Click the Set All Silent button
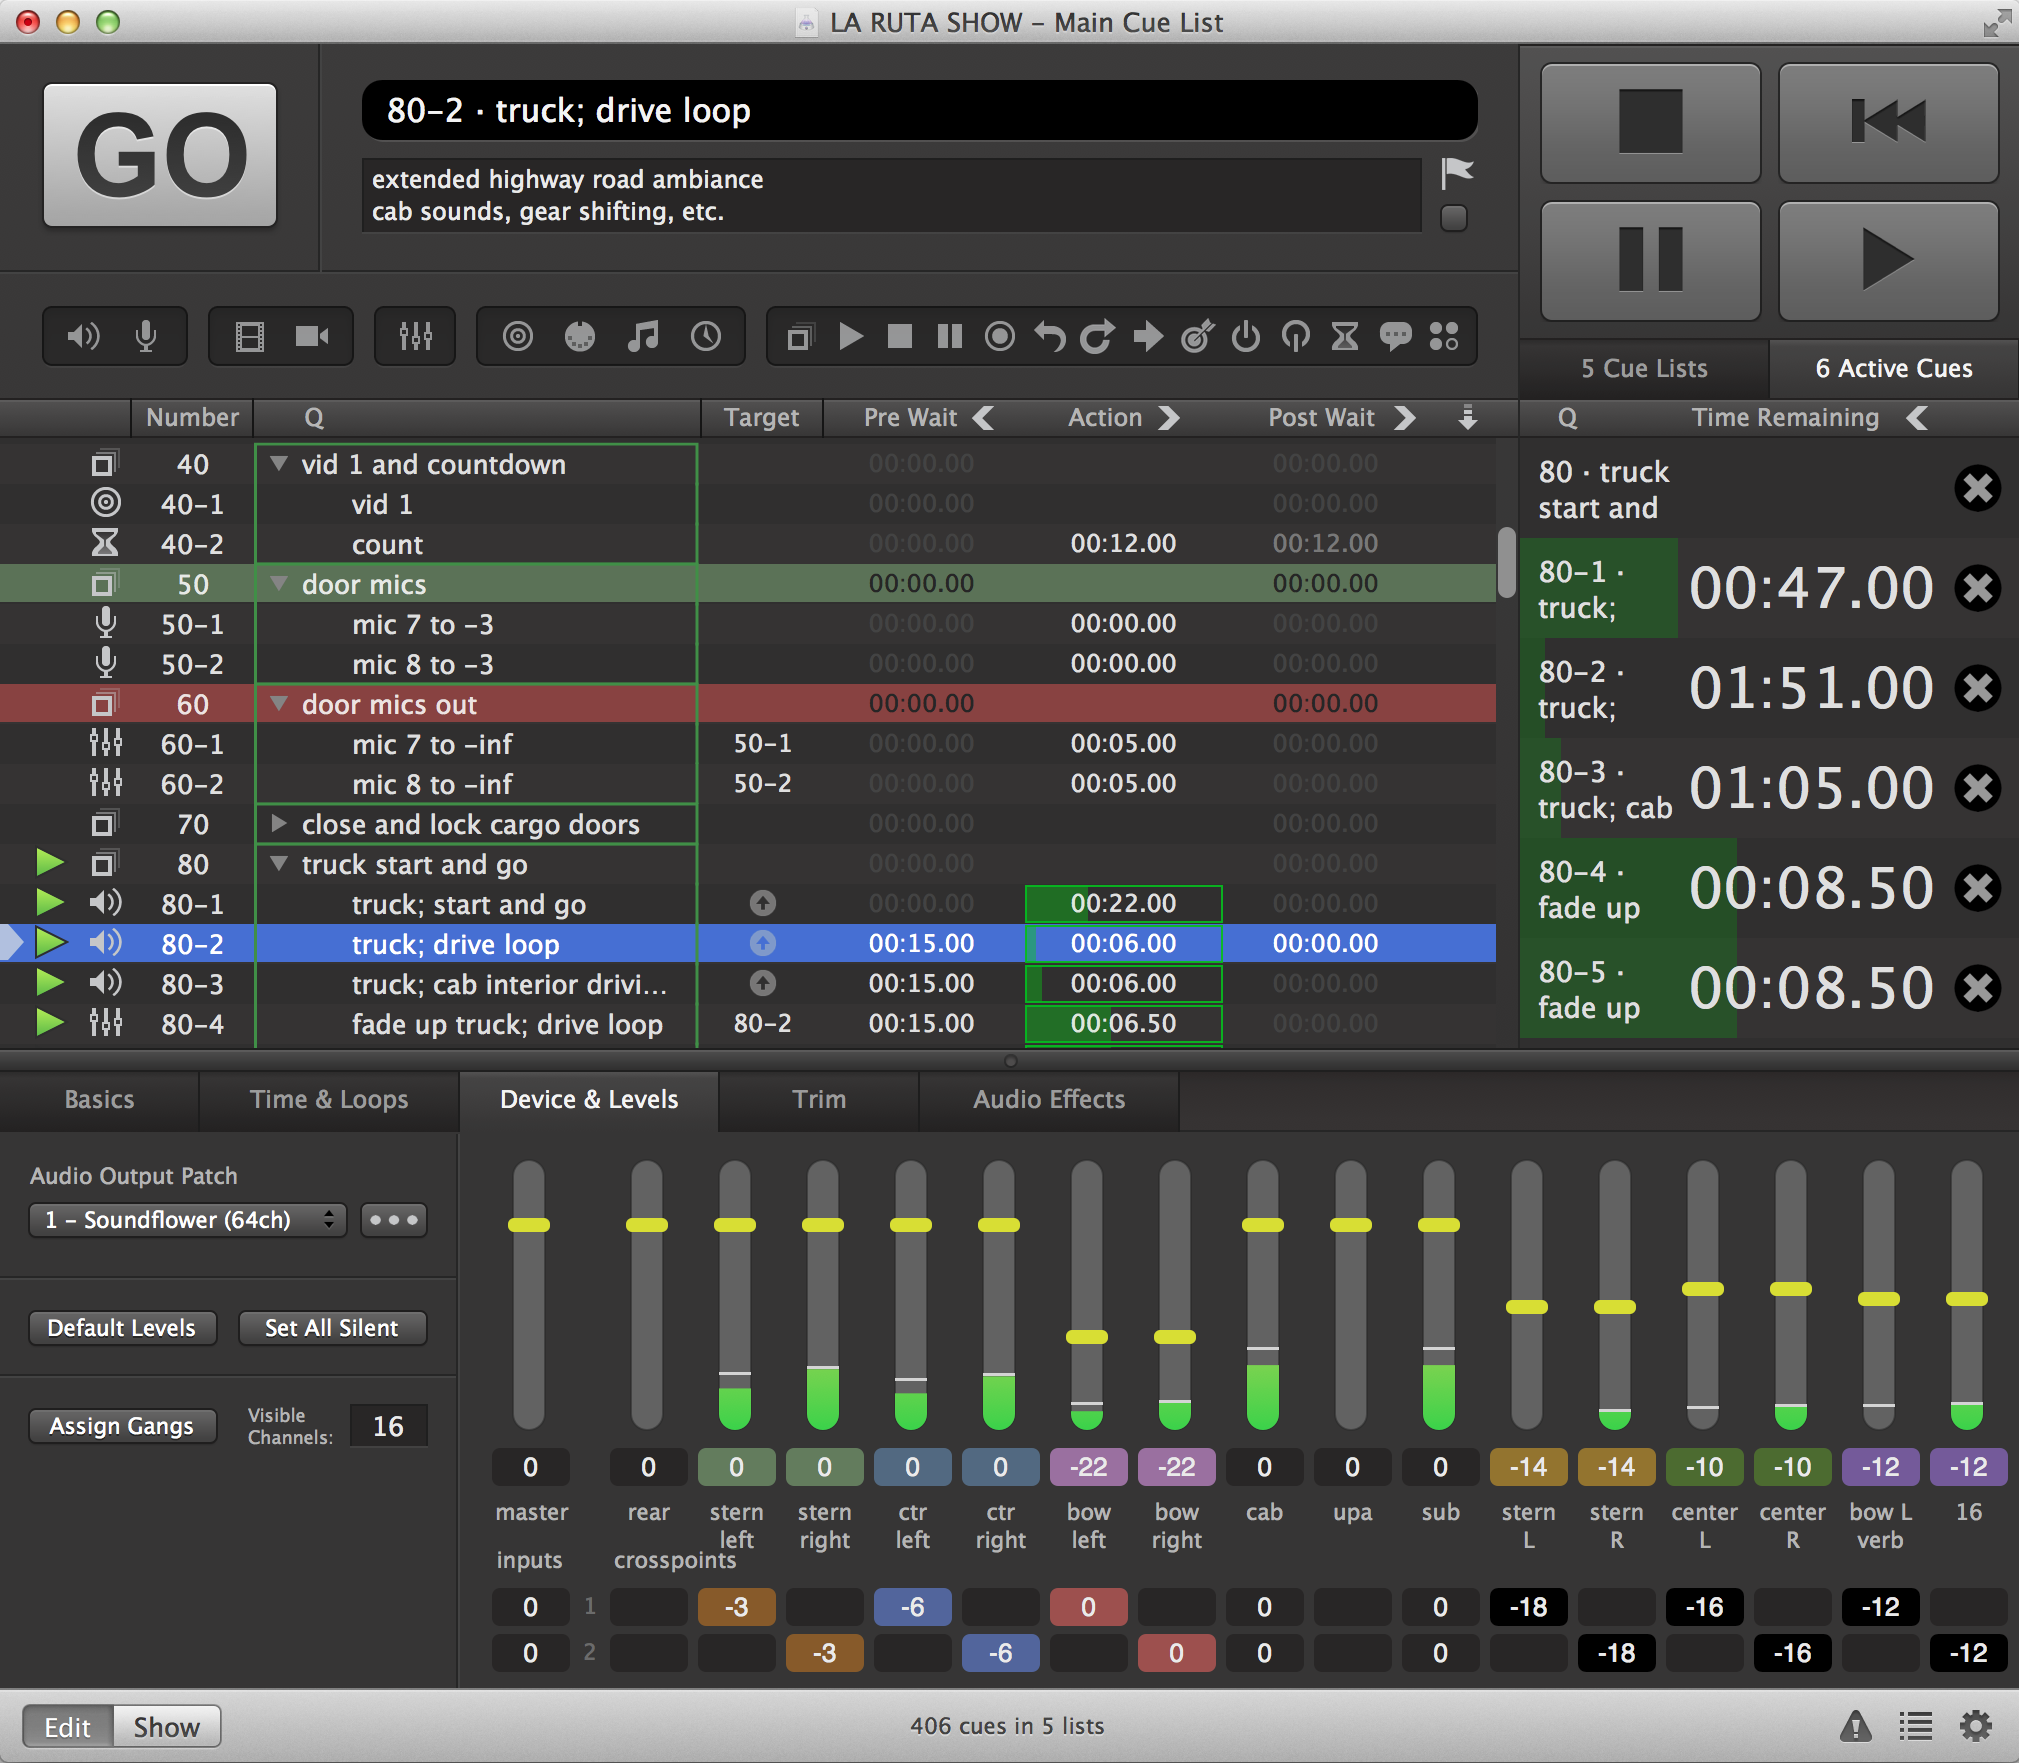 point(332,1328)
